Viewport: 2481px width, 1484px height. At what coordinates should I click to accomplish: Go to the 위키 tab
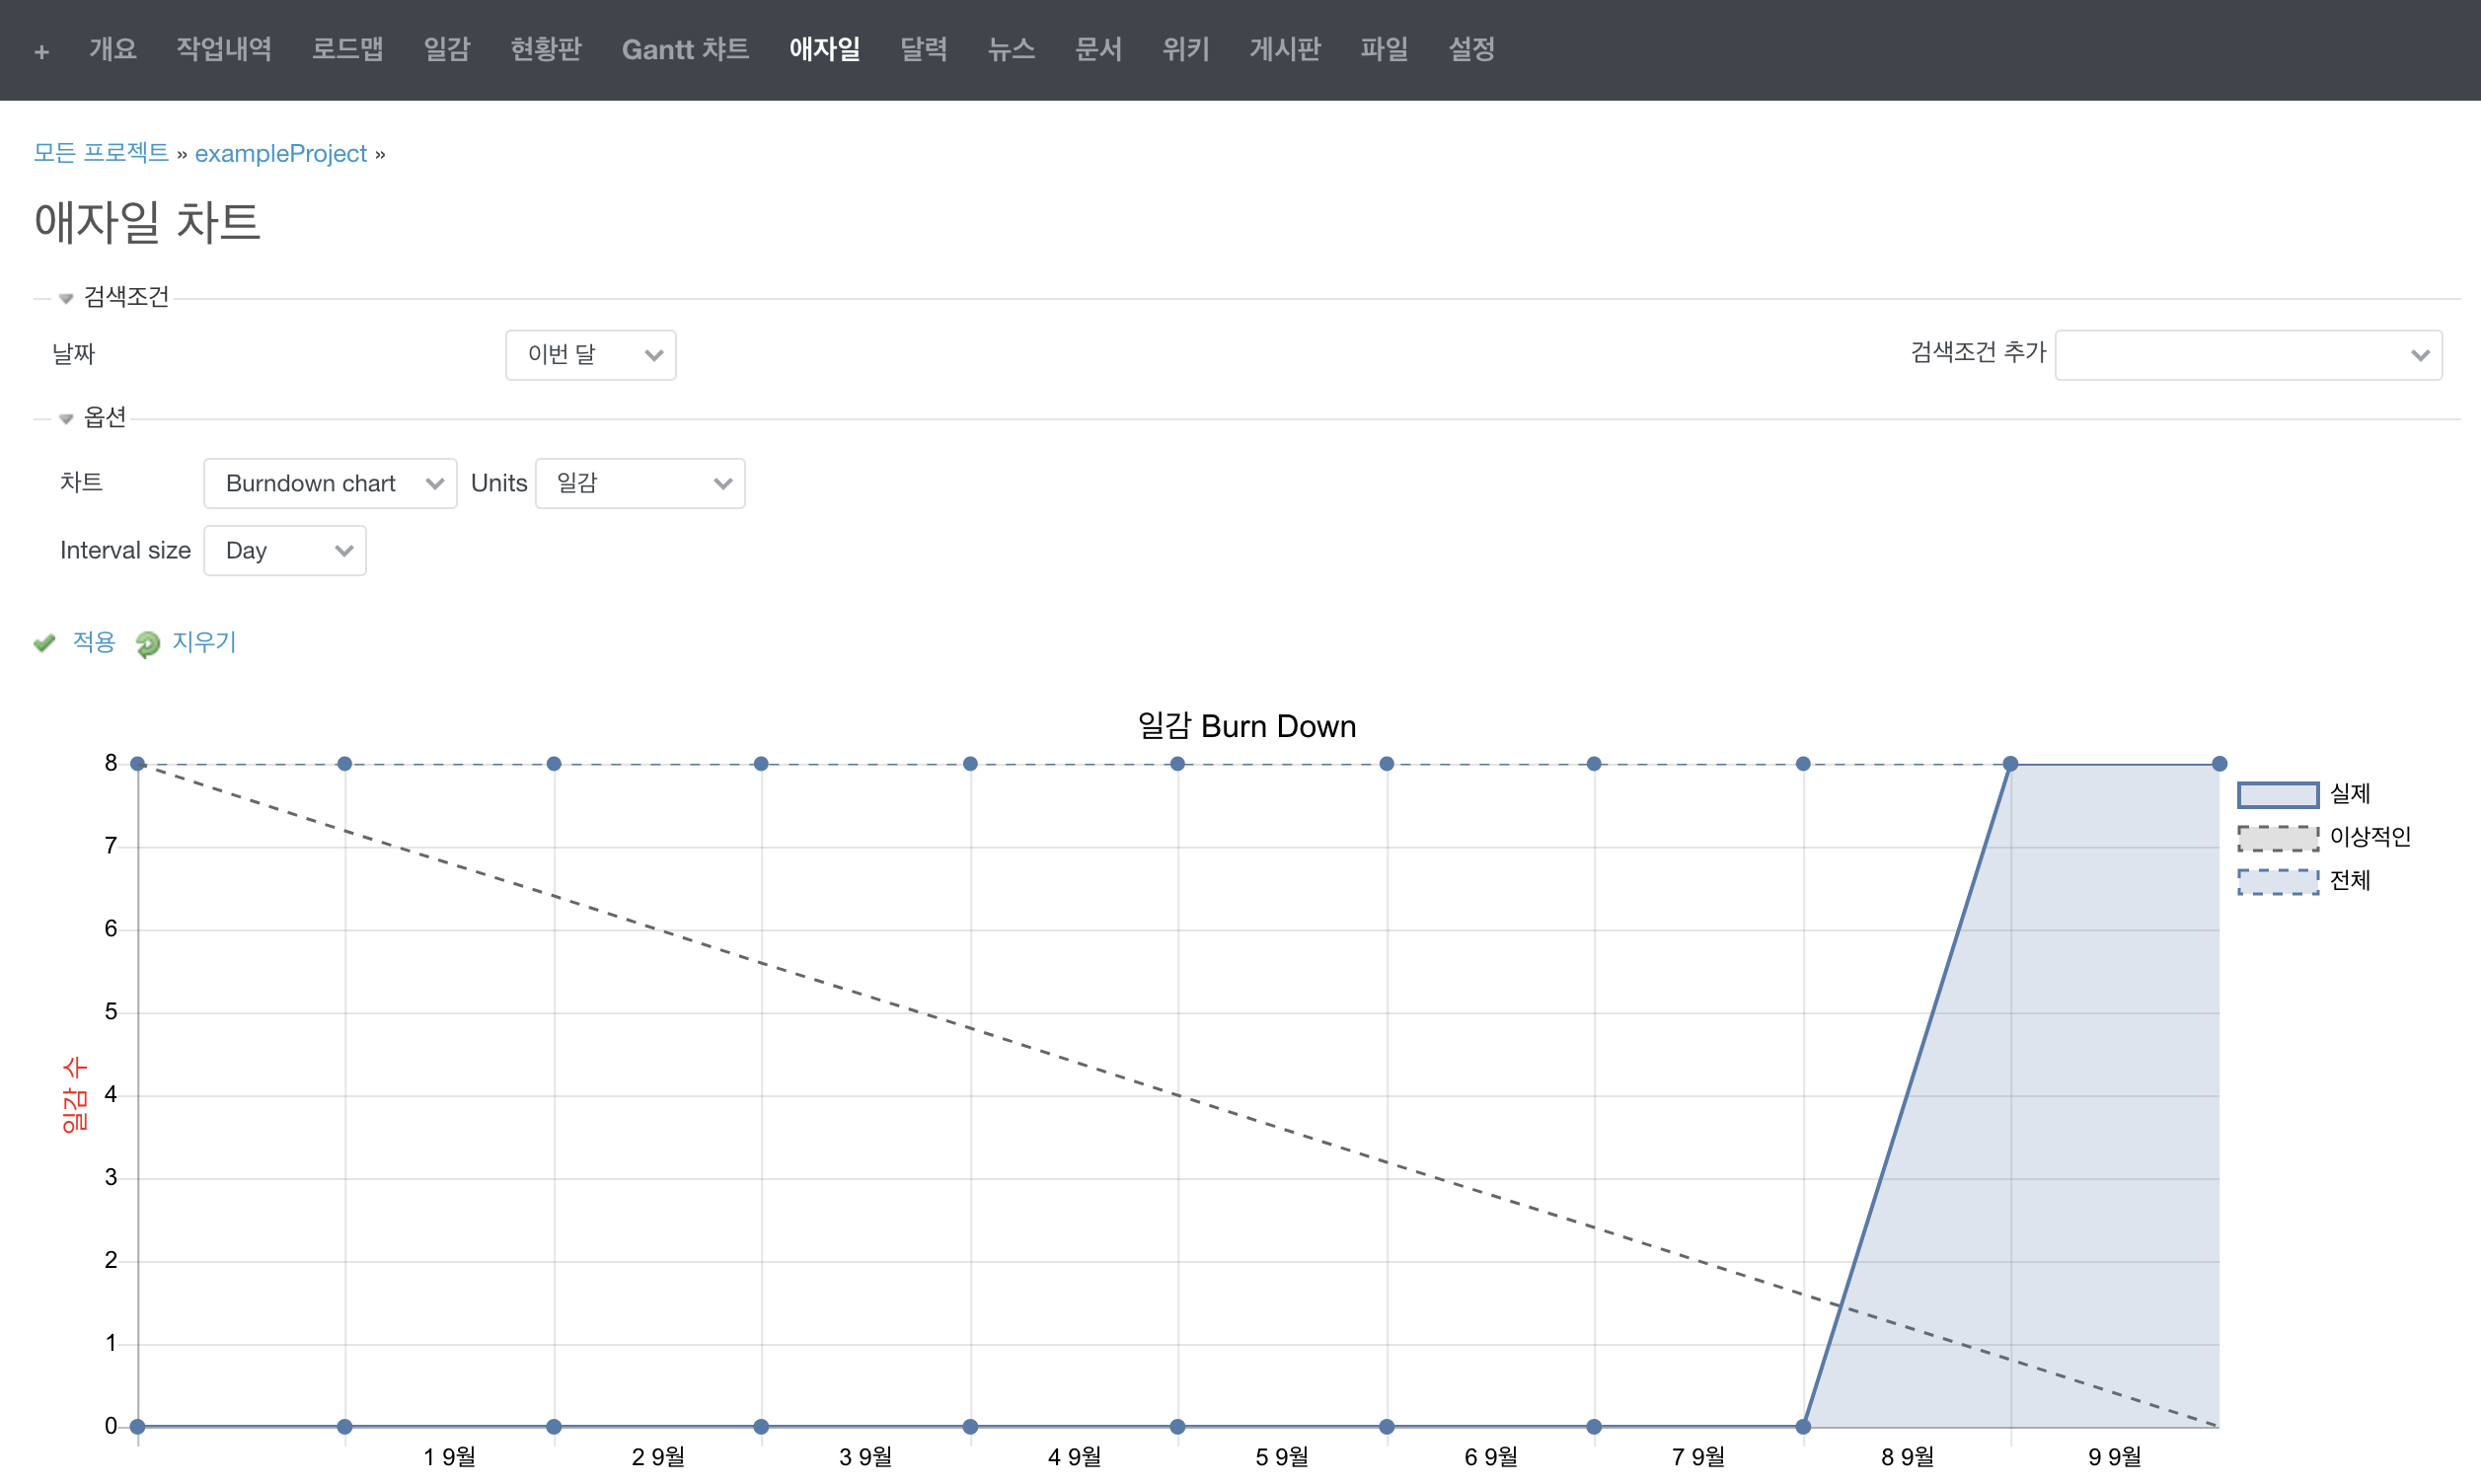coord(1185,49)
